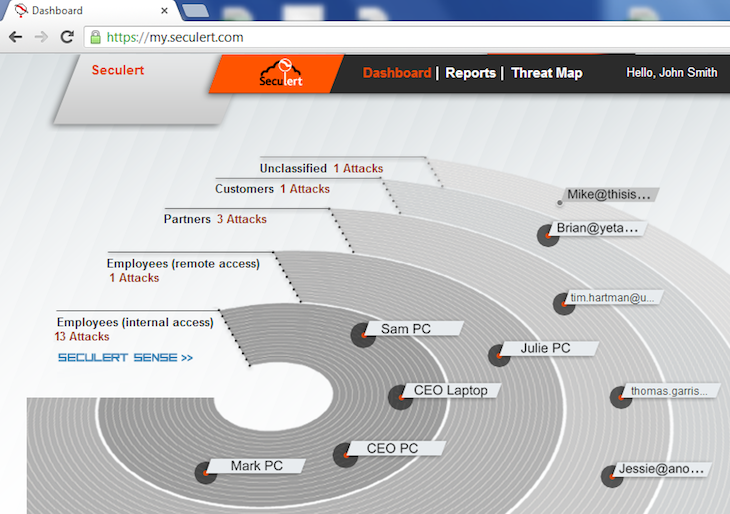
Task: Click the browser forward arrow
Action: 41,37
